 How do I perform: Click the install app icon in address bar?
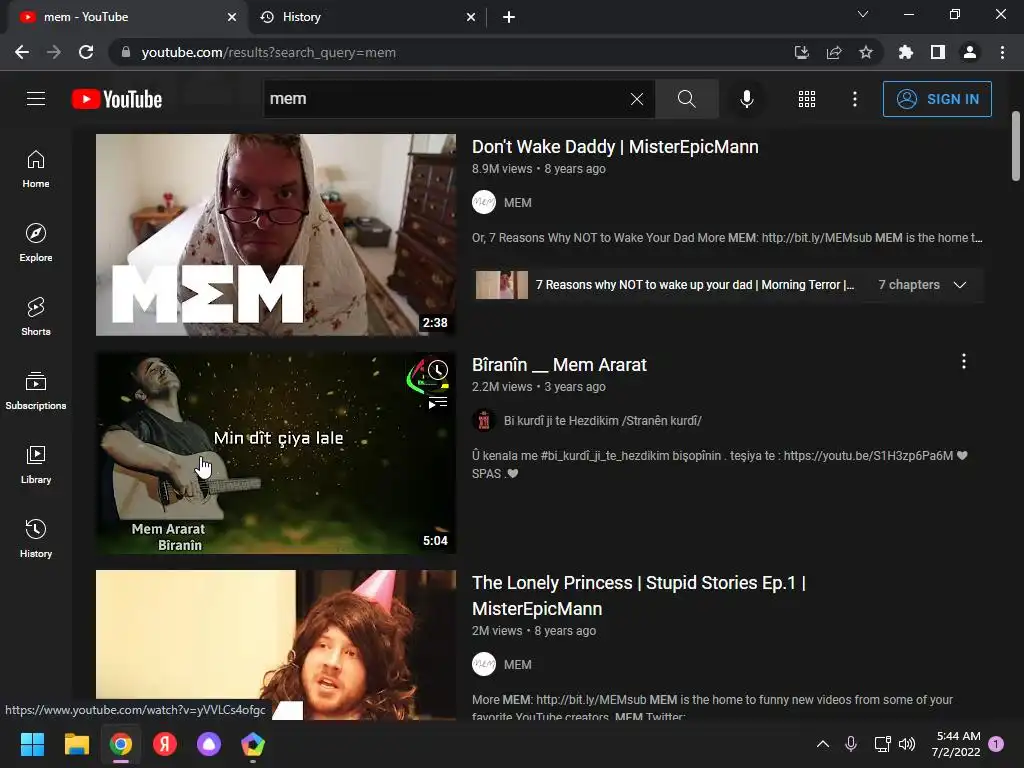tap(801, 52)
